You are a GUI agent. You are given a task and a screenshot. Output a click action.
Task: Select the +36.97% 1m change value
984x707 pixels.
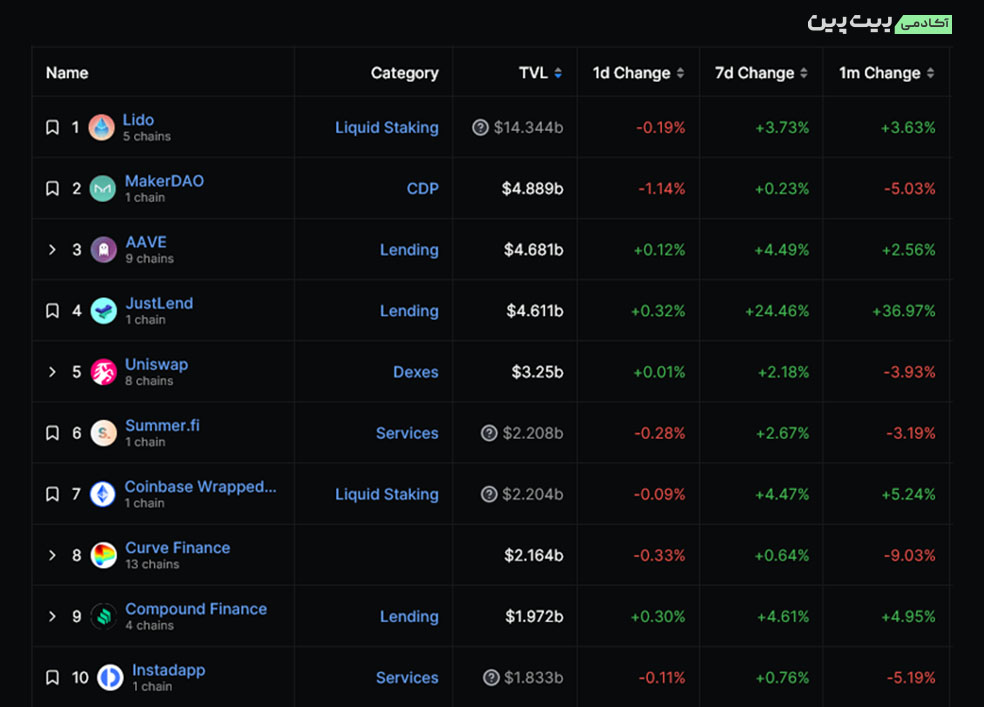click(904, 311)
